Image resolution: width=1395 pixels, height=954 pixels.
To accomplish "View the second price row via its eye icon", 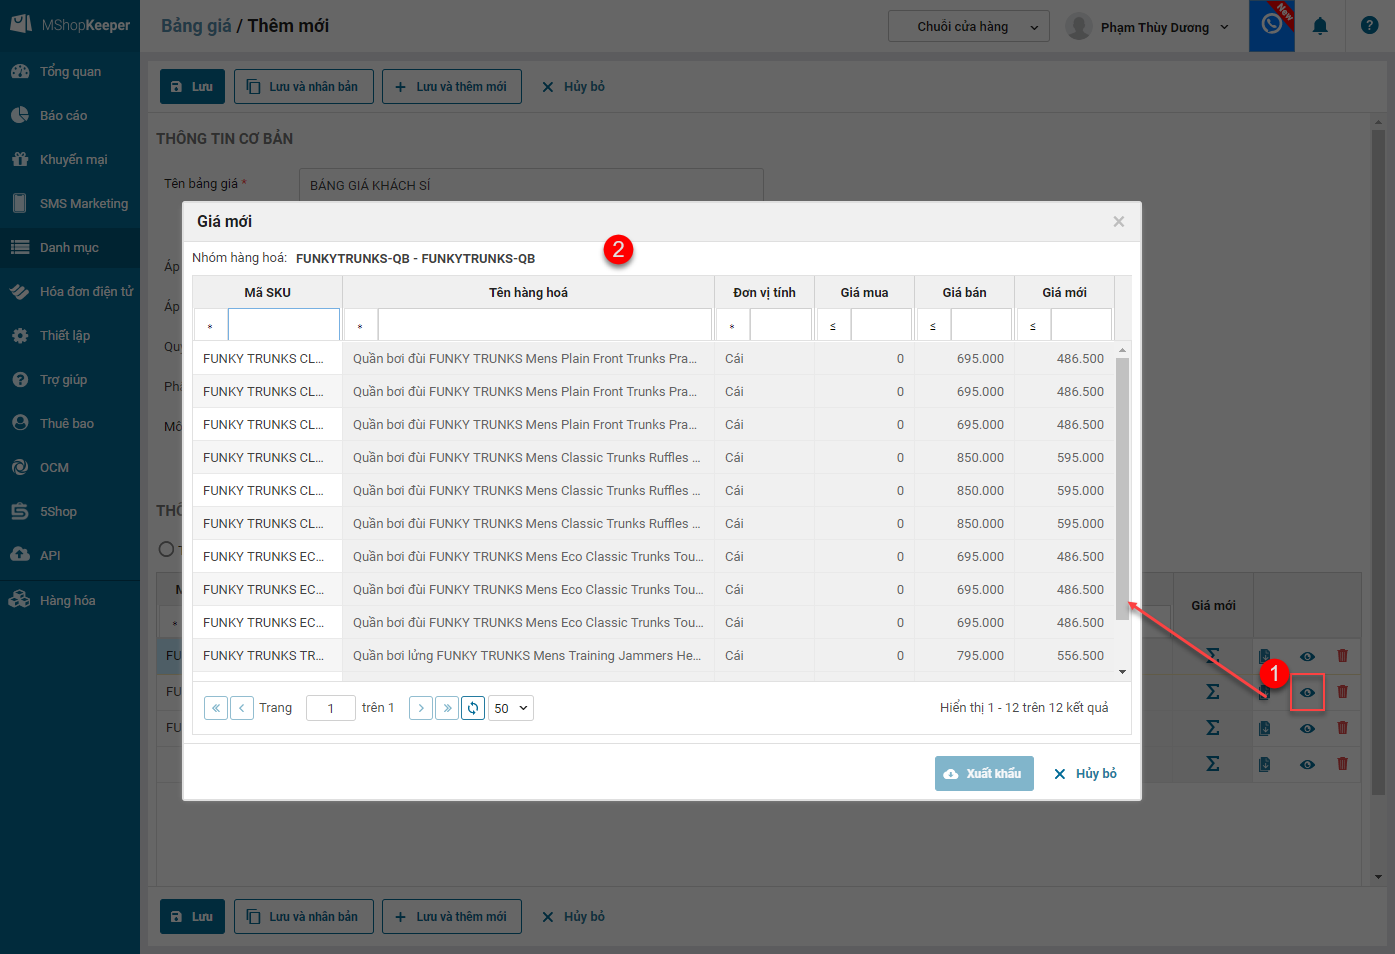I will (x=1307, y=692).
